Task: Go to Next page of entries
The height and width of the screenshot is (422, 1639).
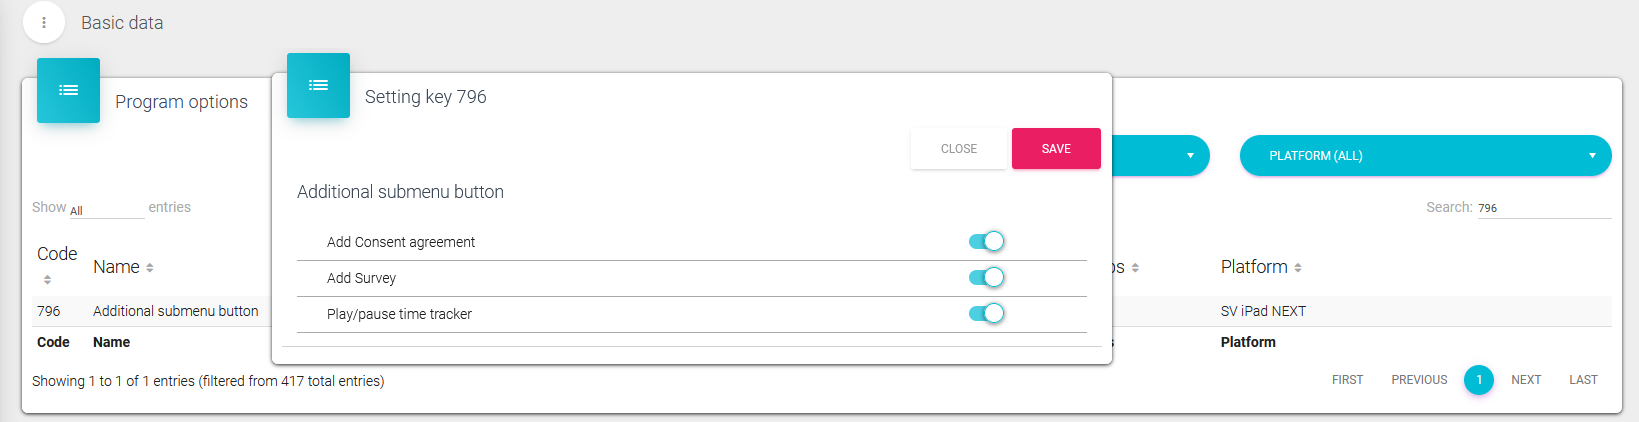Action: (x=1525, y=380)
